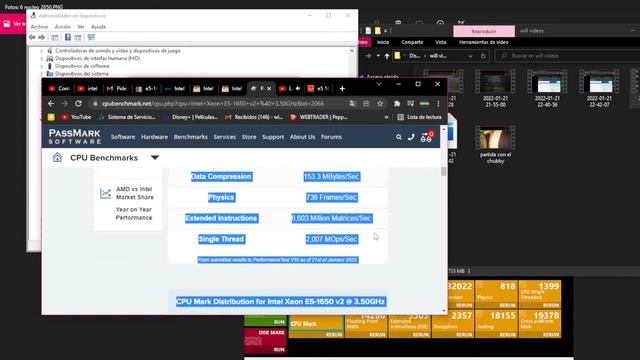
Task: Click Chrome scrollbar down arrow
Action: [x=444, y=311]
